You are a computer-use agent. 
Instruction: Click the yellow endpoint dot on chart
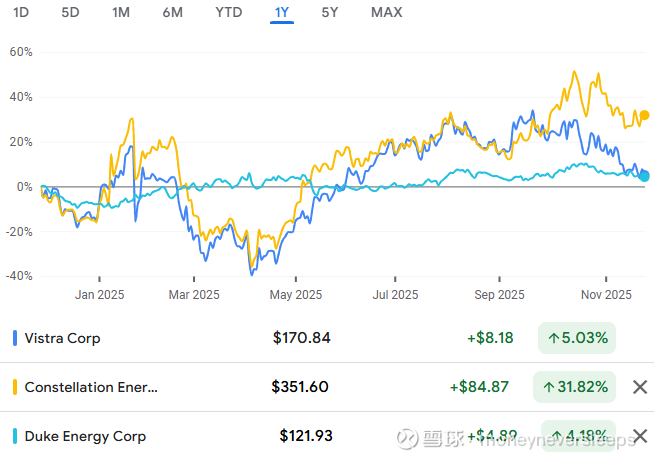click(x=644, y=116)
